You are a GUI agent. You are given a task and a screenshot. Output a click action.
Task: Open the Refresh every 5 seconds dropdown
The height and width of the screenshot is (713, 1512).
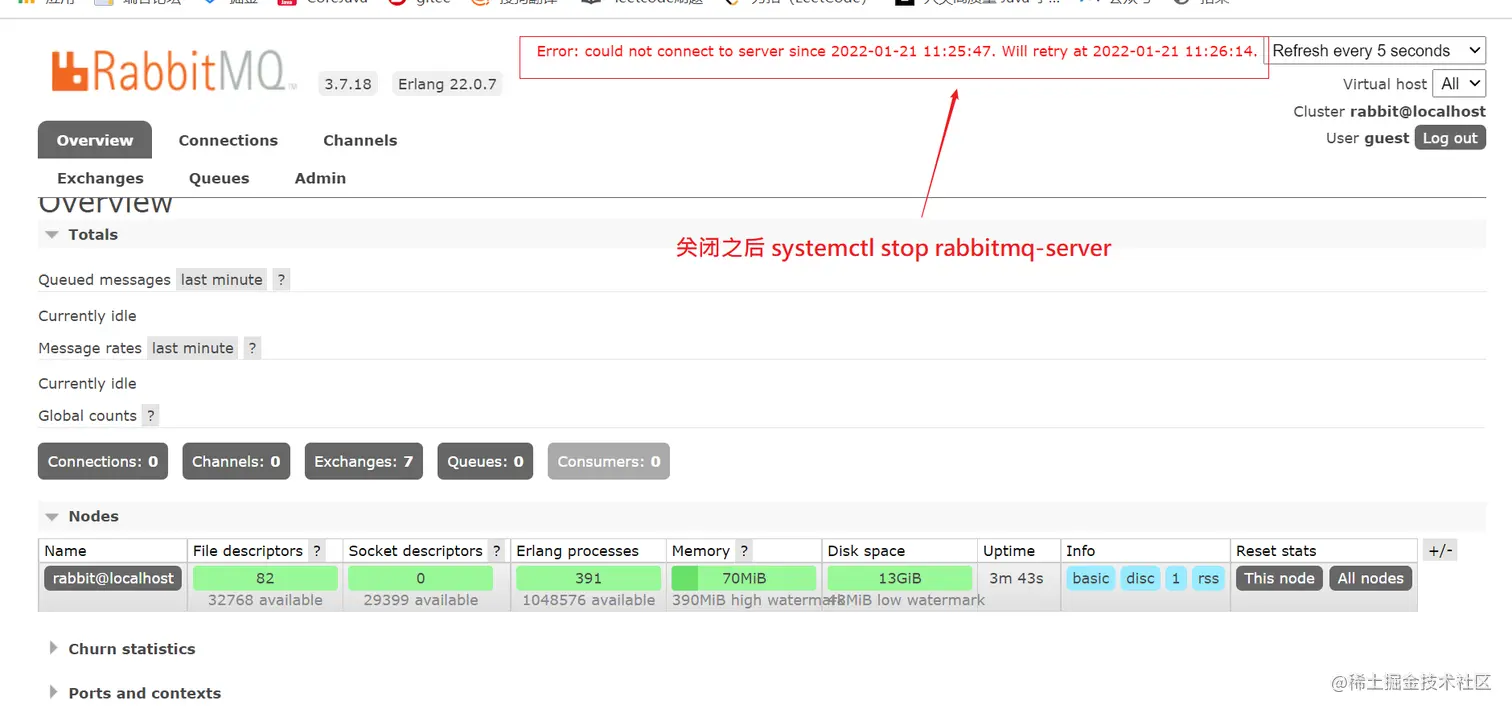(x=1376, y=51)
